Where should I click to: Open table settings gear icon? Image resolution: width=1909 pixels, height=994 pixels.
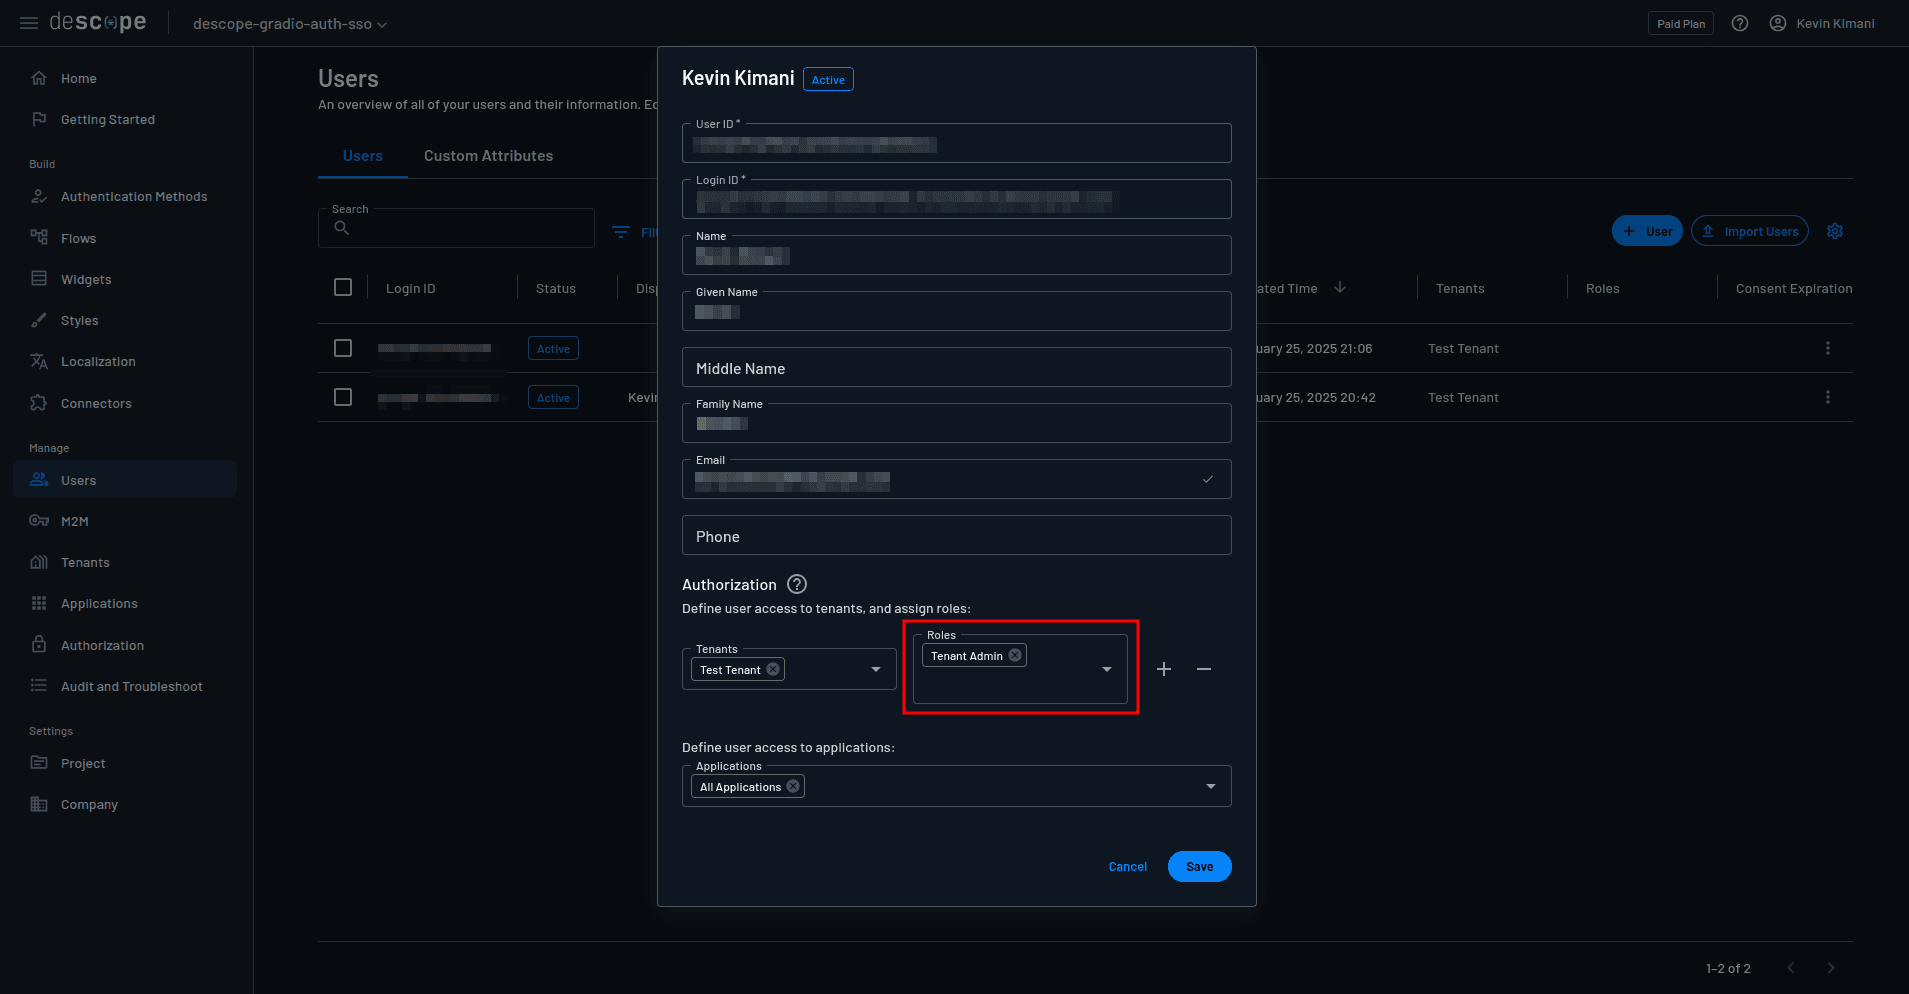[x=1835, y=231]
